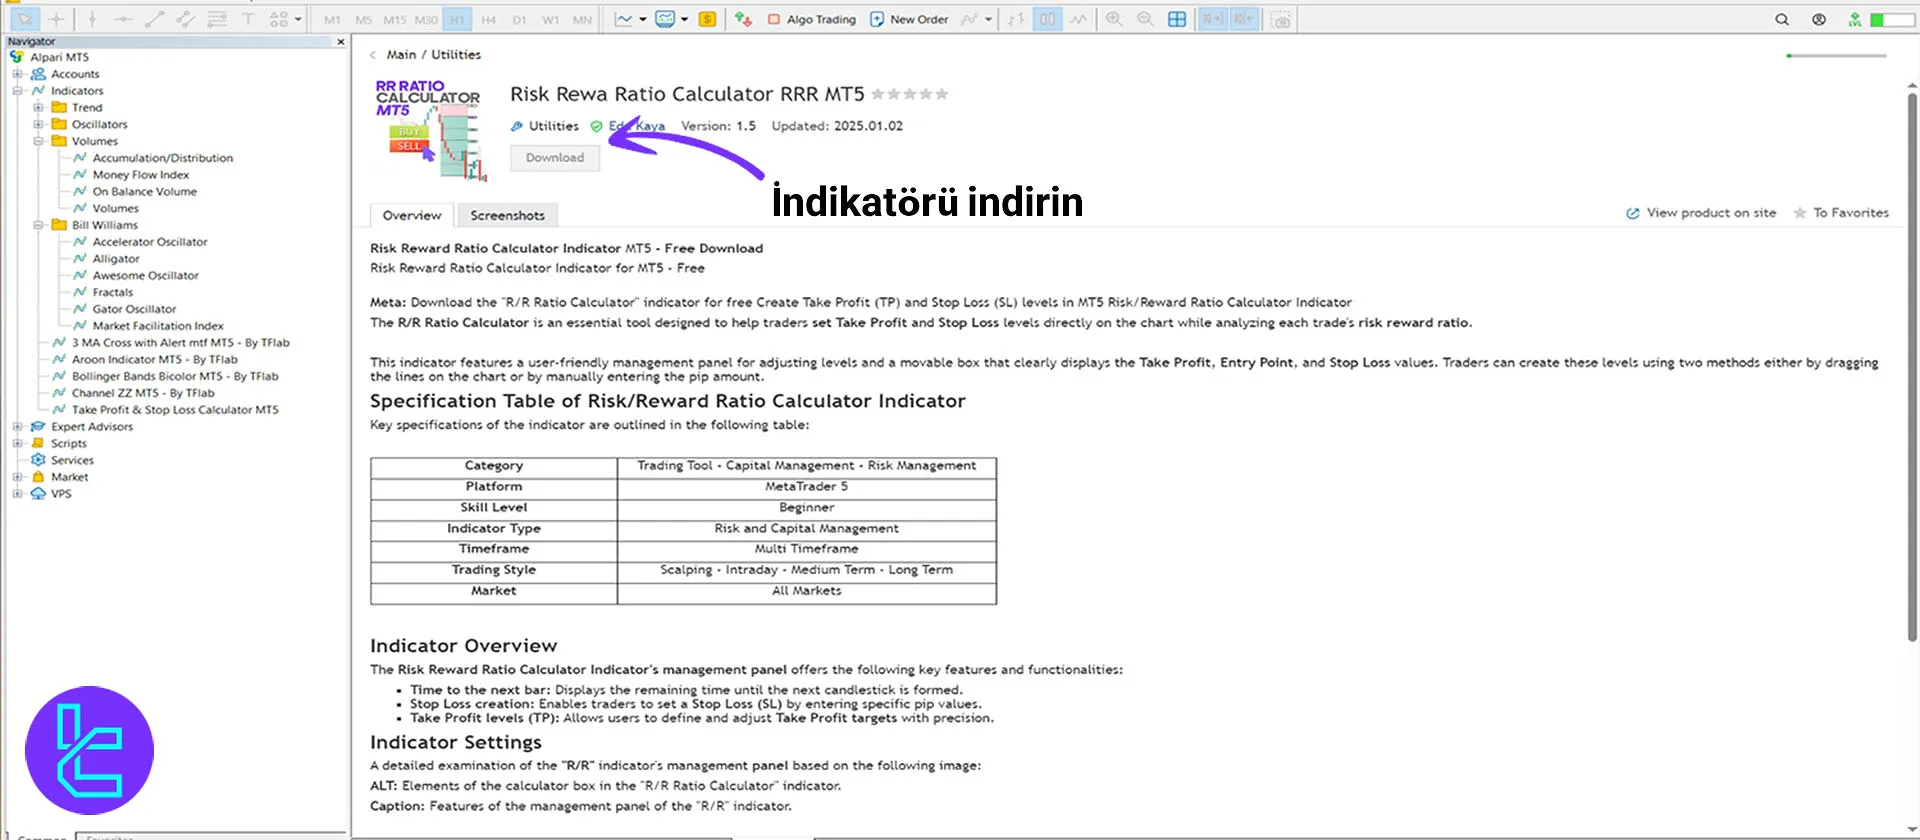Click the zoom out magnifier icon

[1145, 19]
